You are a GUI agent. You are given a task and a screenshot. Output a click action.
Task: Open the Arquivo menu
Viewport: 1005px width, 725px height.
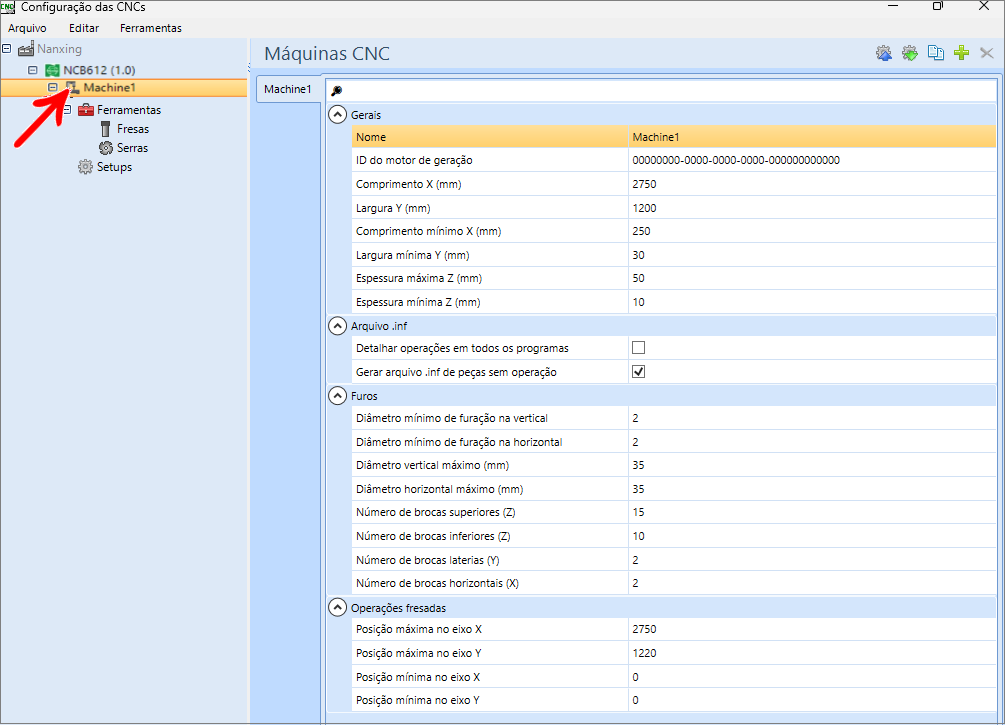(28, 28)
